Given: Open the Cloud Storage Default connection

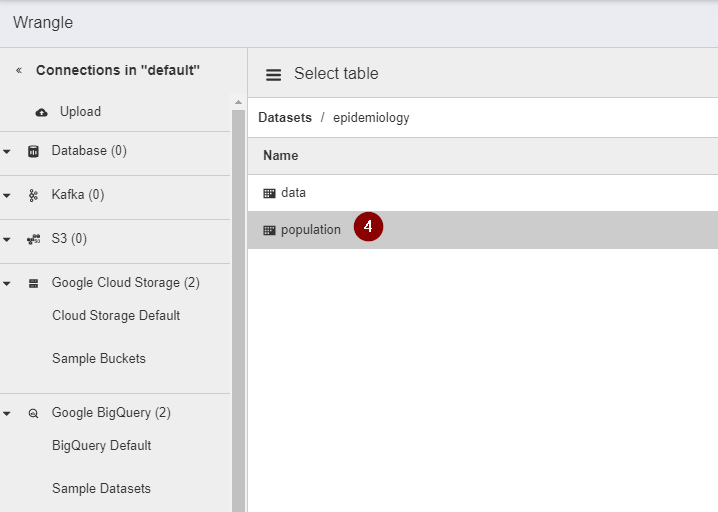Looking at the screenshot, I should [116, 316].
